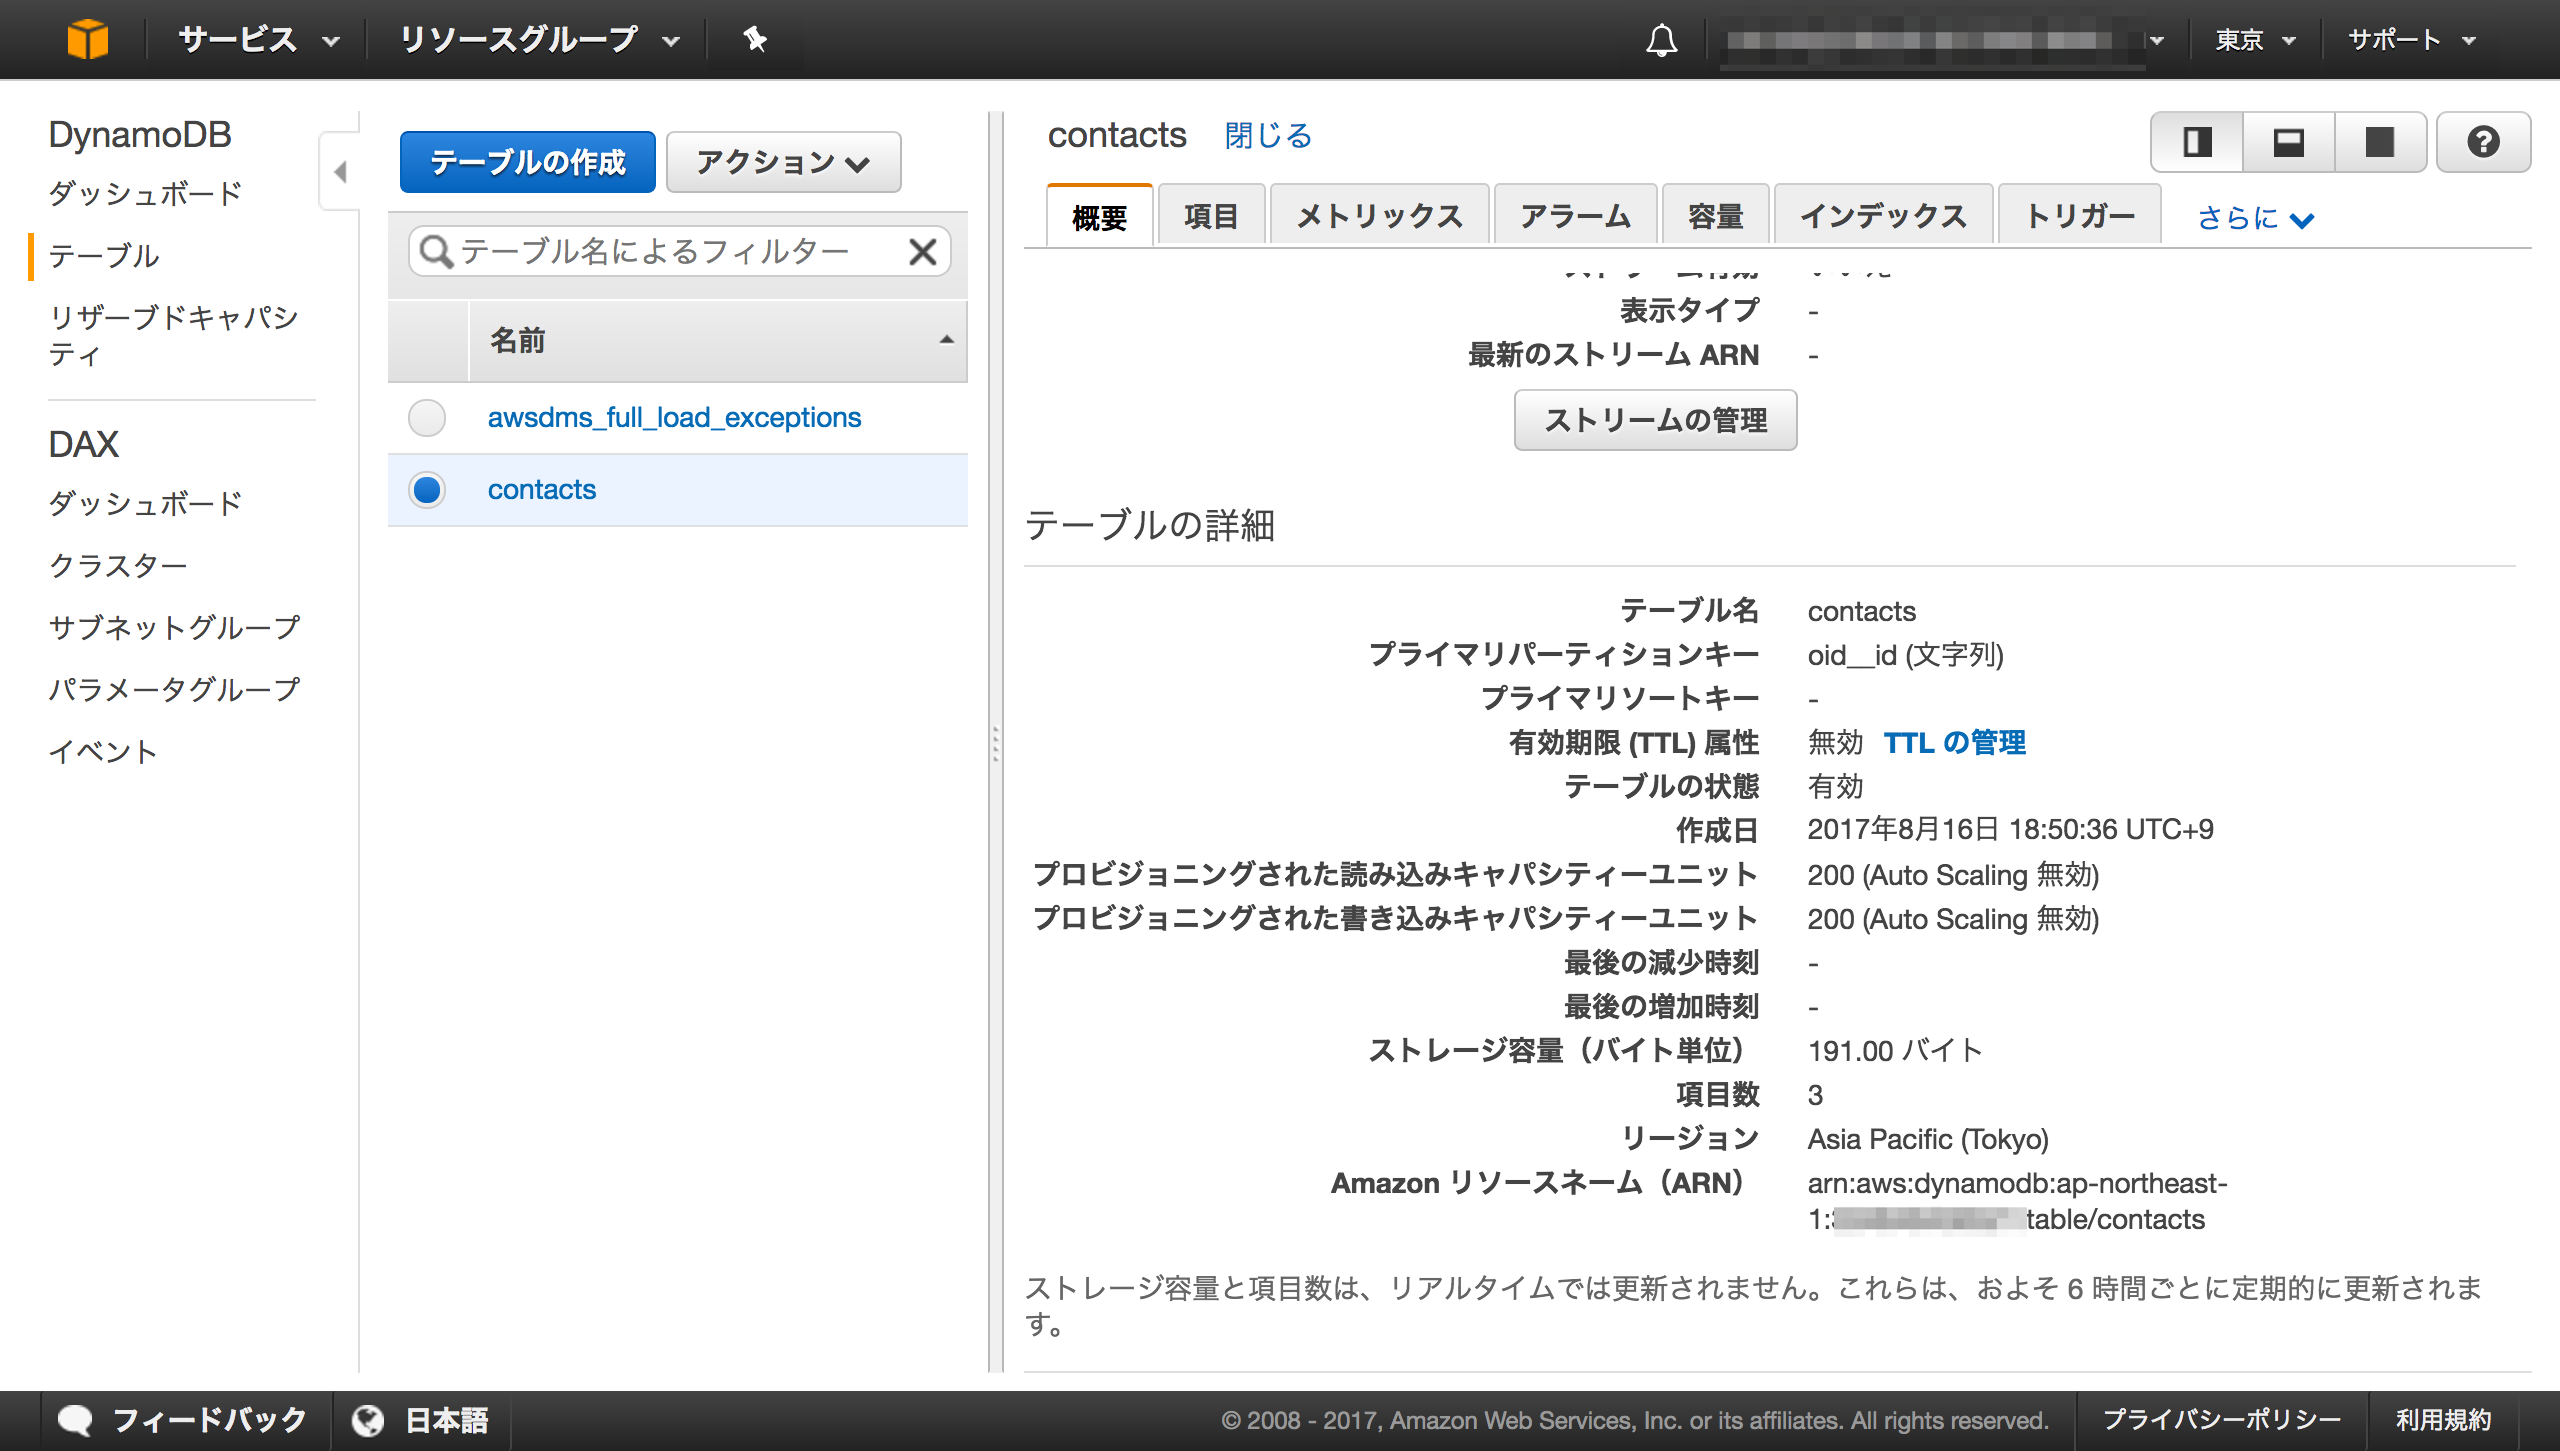2560x1451 pixels.
Task: Open help using the question mark icon
Action: [2483, 143]
